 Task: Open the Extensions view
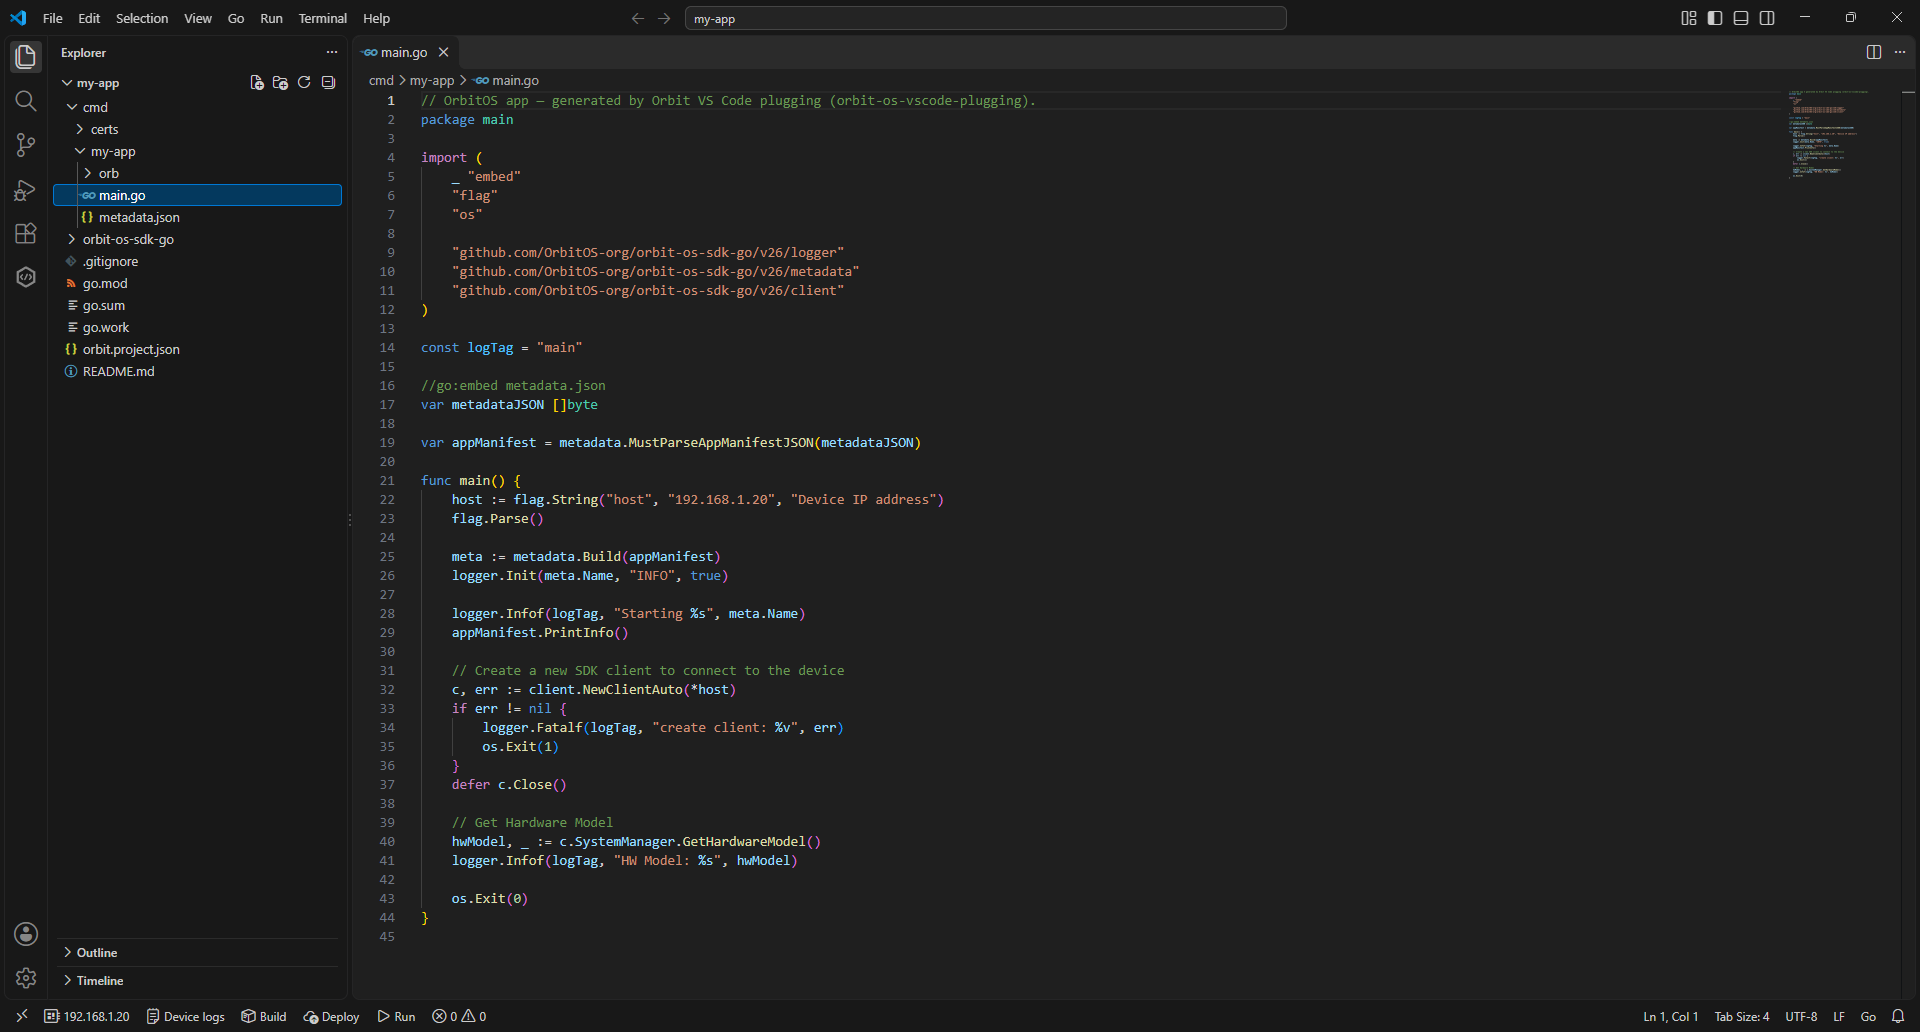click(26, 233)
